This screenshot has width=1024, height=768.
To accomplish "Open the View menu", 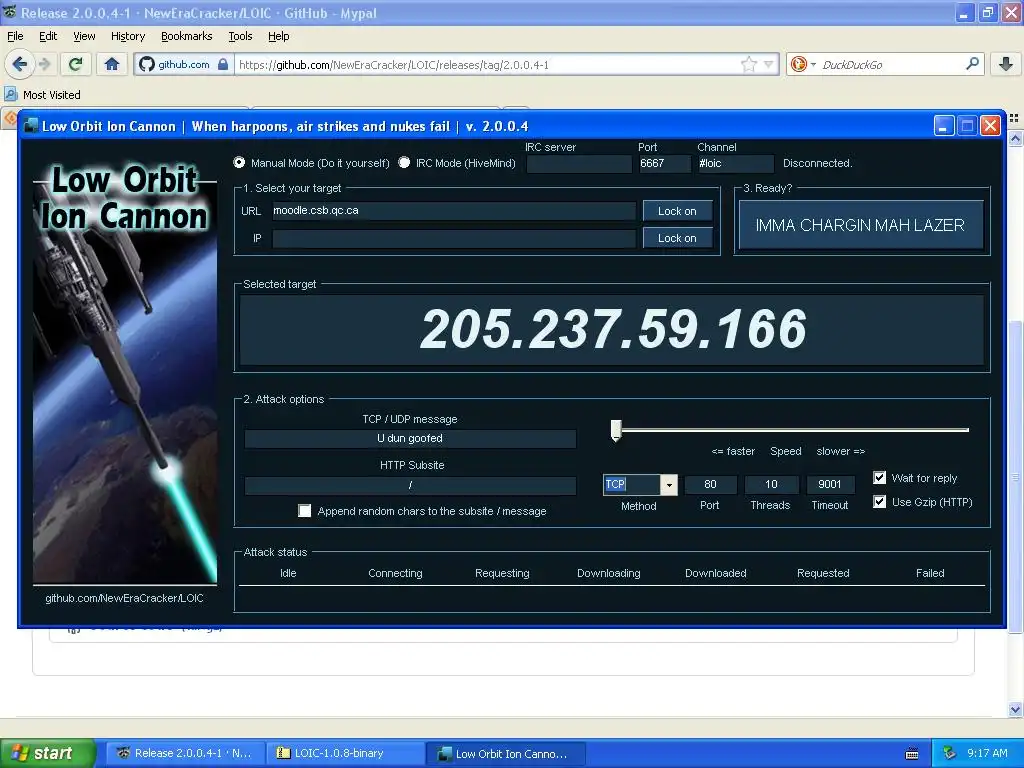I will click(84, 36).
